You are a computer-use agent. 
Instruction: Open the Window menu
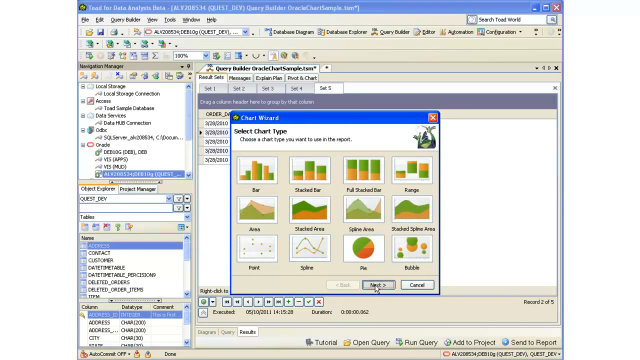point(191,20)
